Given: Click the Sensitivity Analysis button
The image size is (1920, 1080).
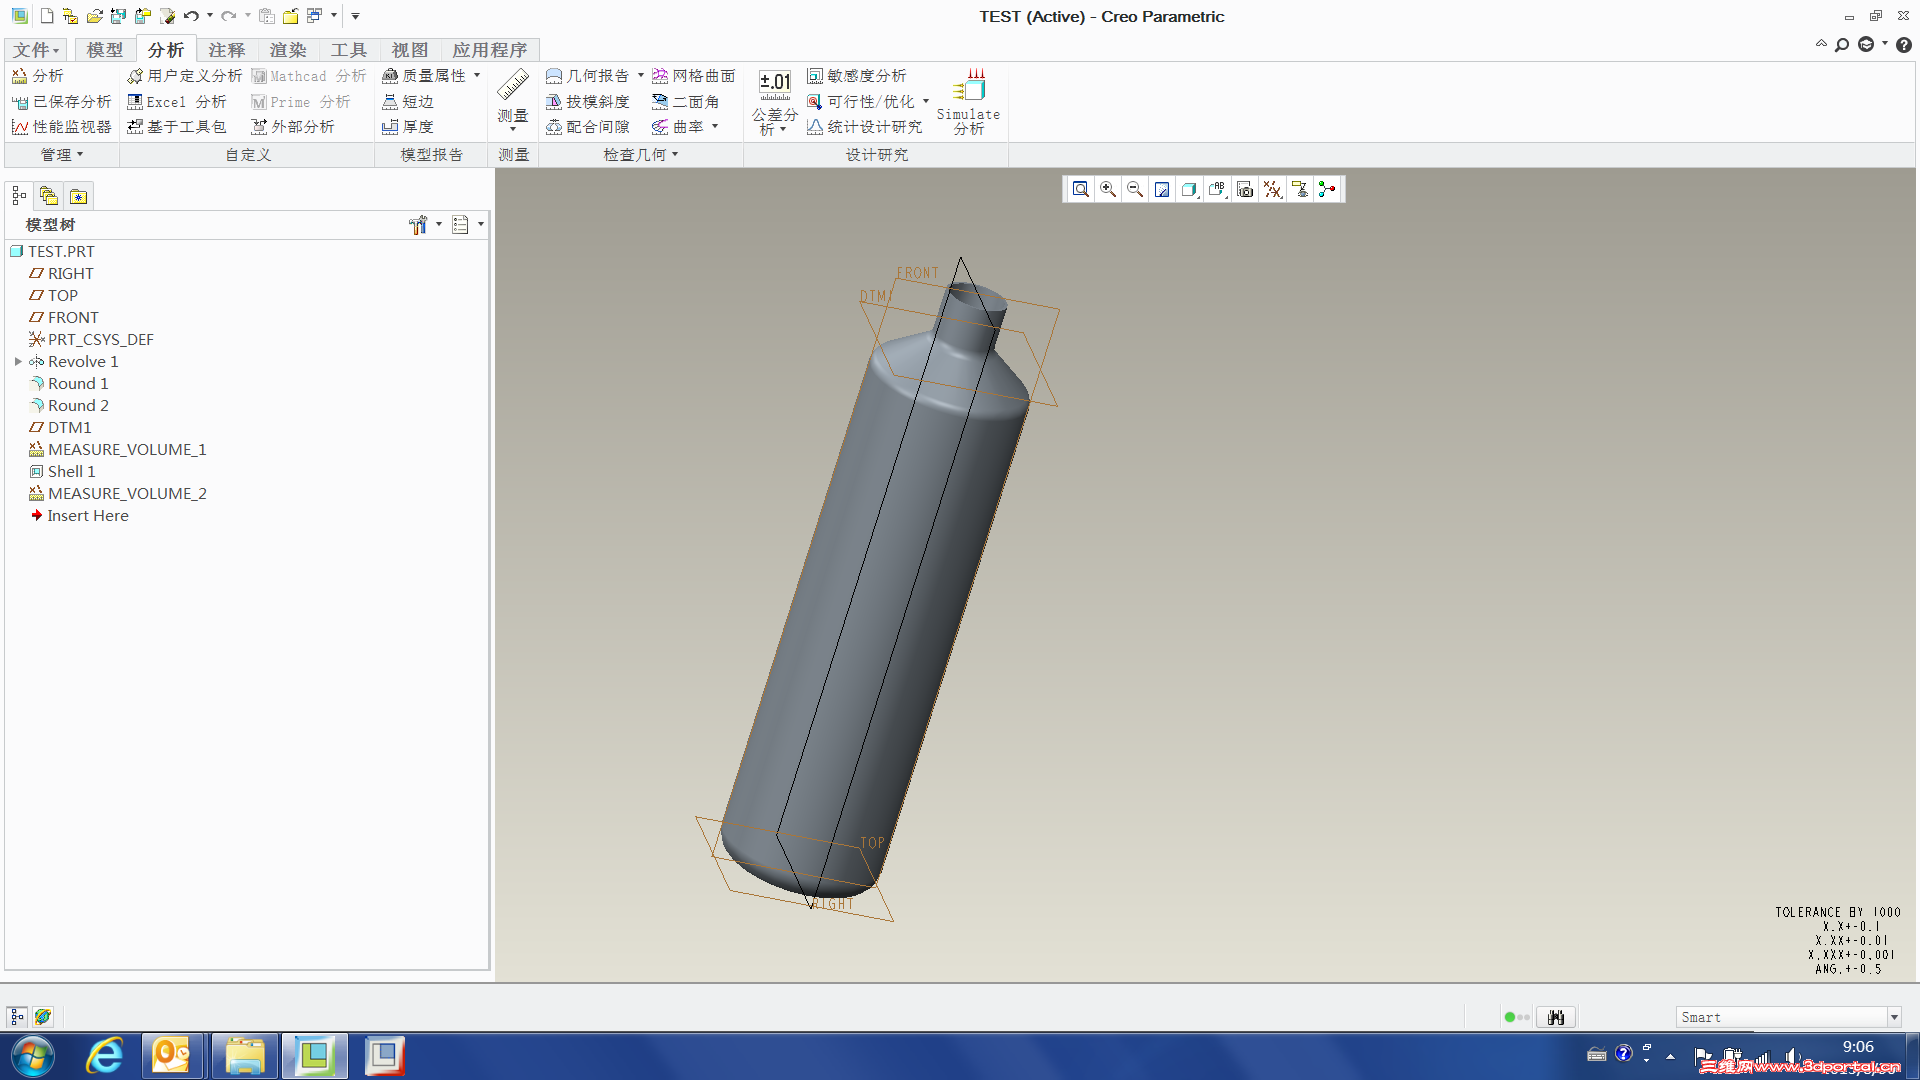Looking at the screenshot, I should (x=857, y=76).
